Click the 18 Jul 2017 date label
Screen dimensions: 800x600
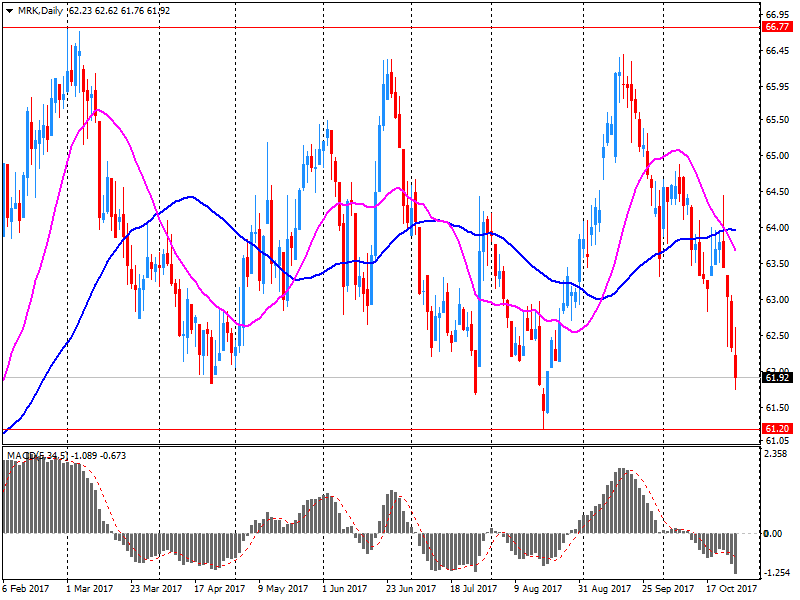(473, 589)
